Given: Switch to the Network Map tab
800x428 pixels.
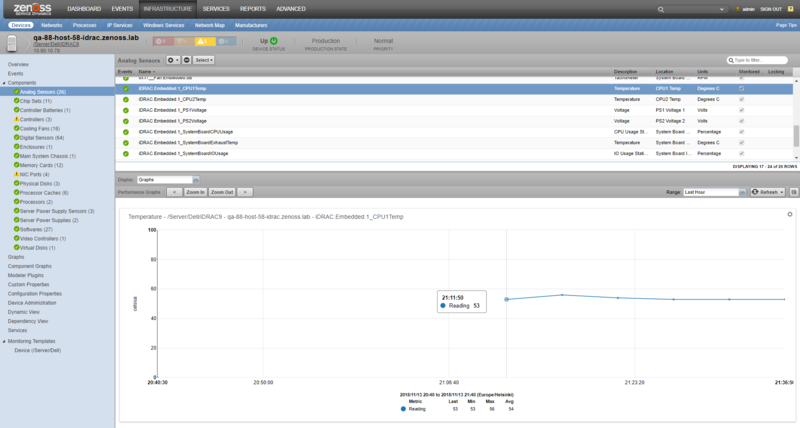Looking at the screenshot, I should 210,25.
